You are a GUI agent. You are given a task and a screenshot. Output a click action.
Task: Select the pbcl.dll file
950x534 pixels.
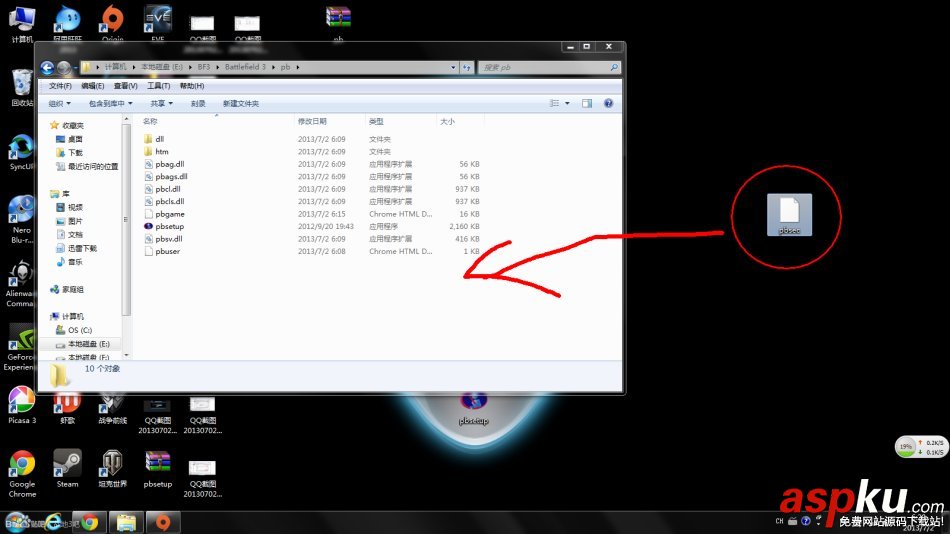point(167,189)
